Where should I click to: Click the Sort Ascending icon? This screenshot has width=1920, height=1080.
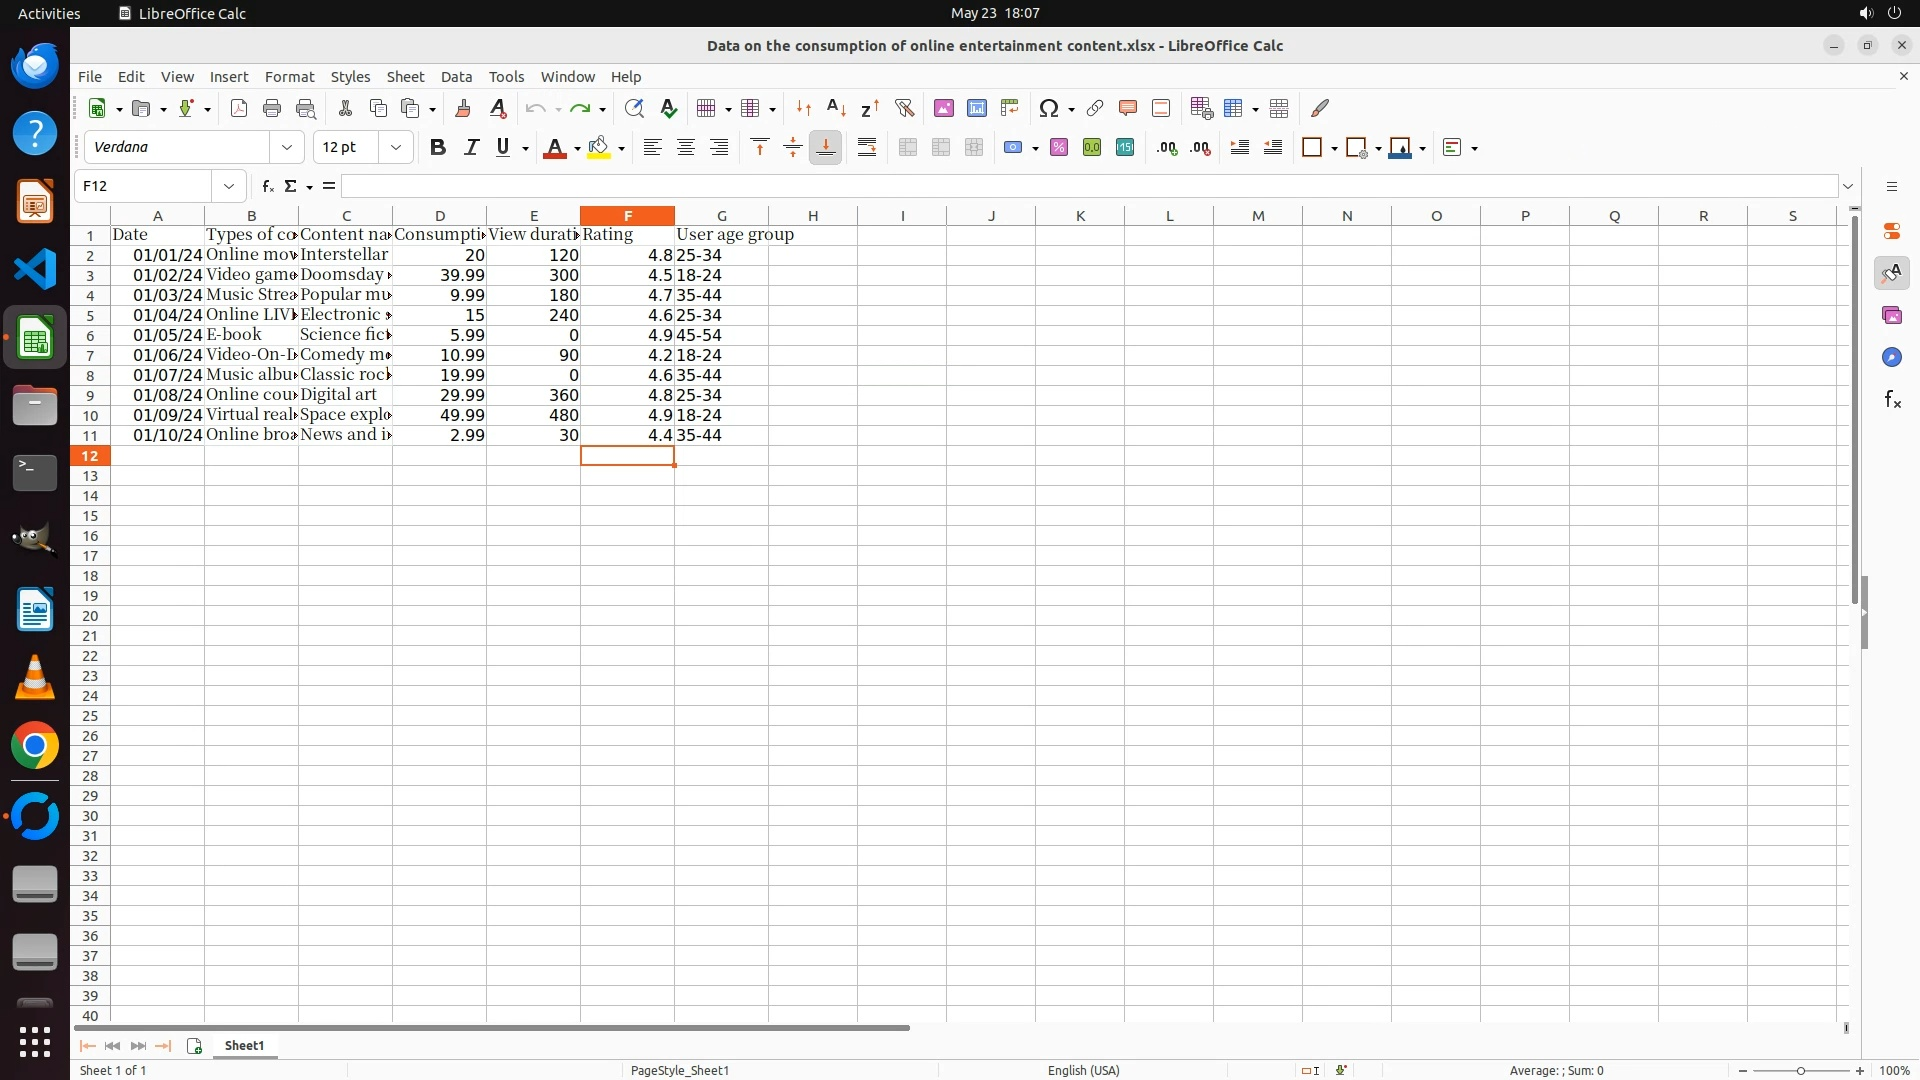(837, 108)
